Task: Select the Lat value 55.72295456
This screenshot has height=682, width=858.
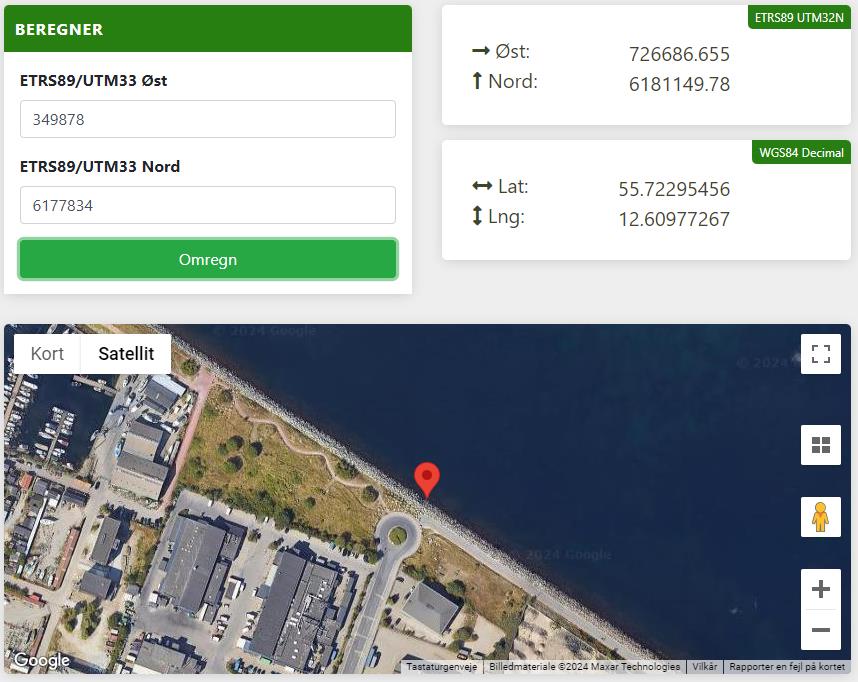Action: (x=674, y=189)
